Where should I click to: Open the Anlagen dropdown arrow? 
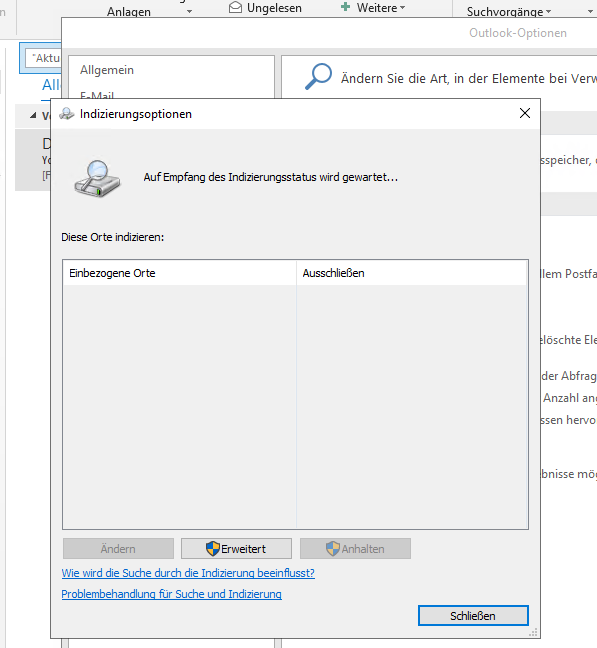[x=189, y=12]
